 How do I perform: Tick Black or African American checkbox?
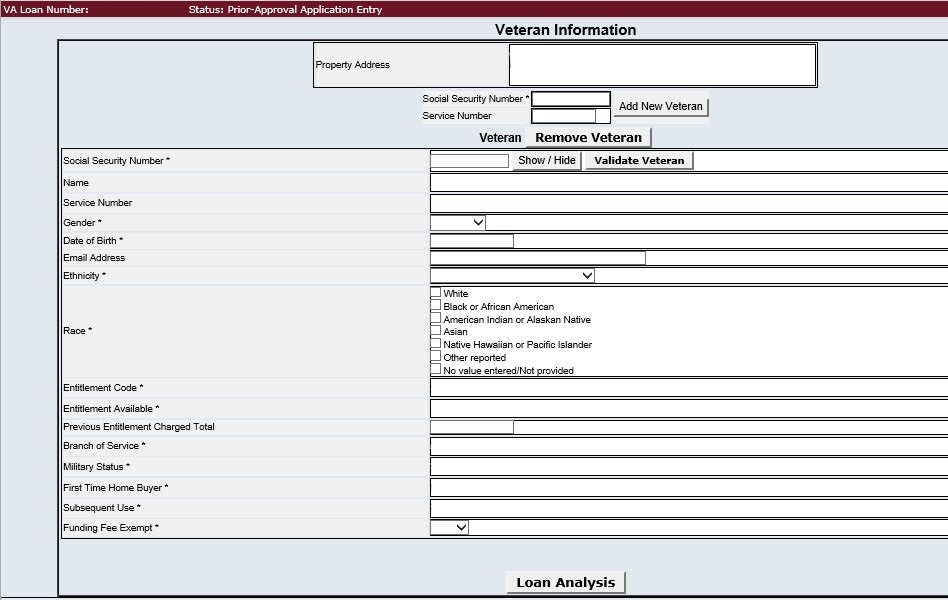436,306
